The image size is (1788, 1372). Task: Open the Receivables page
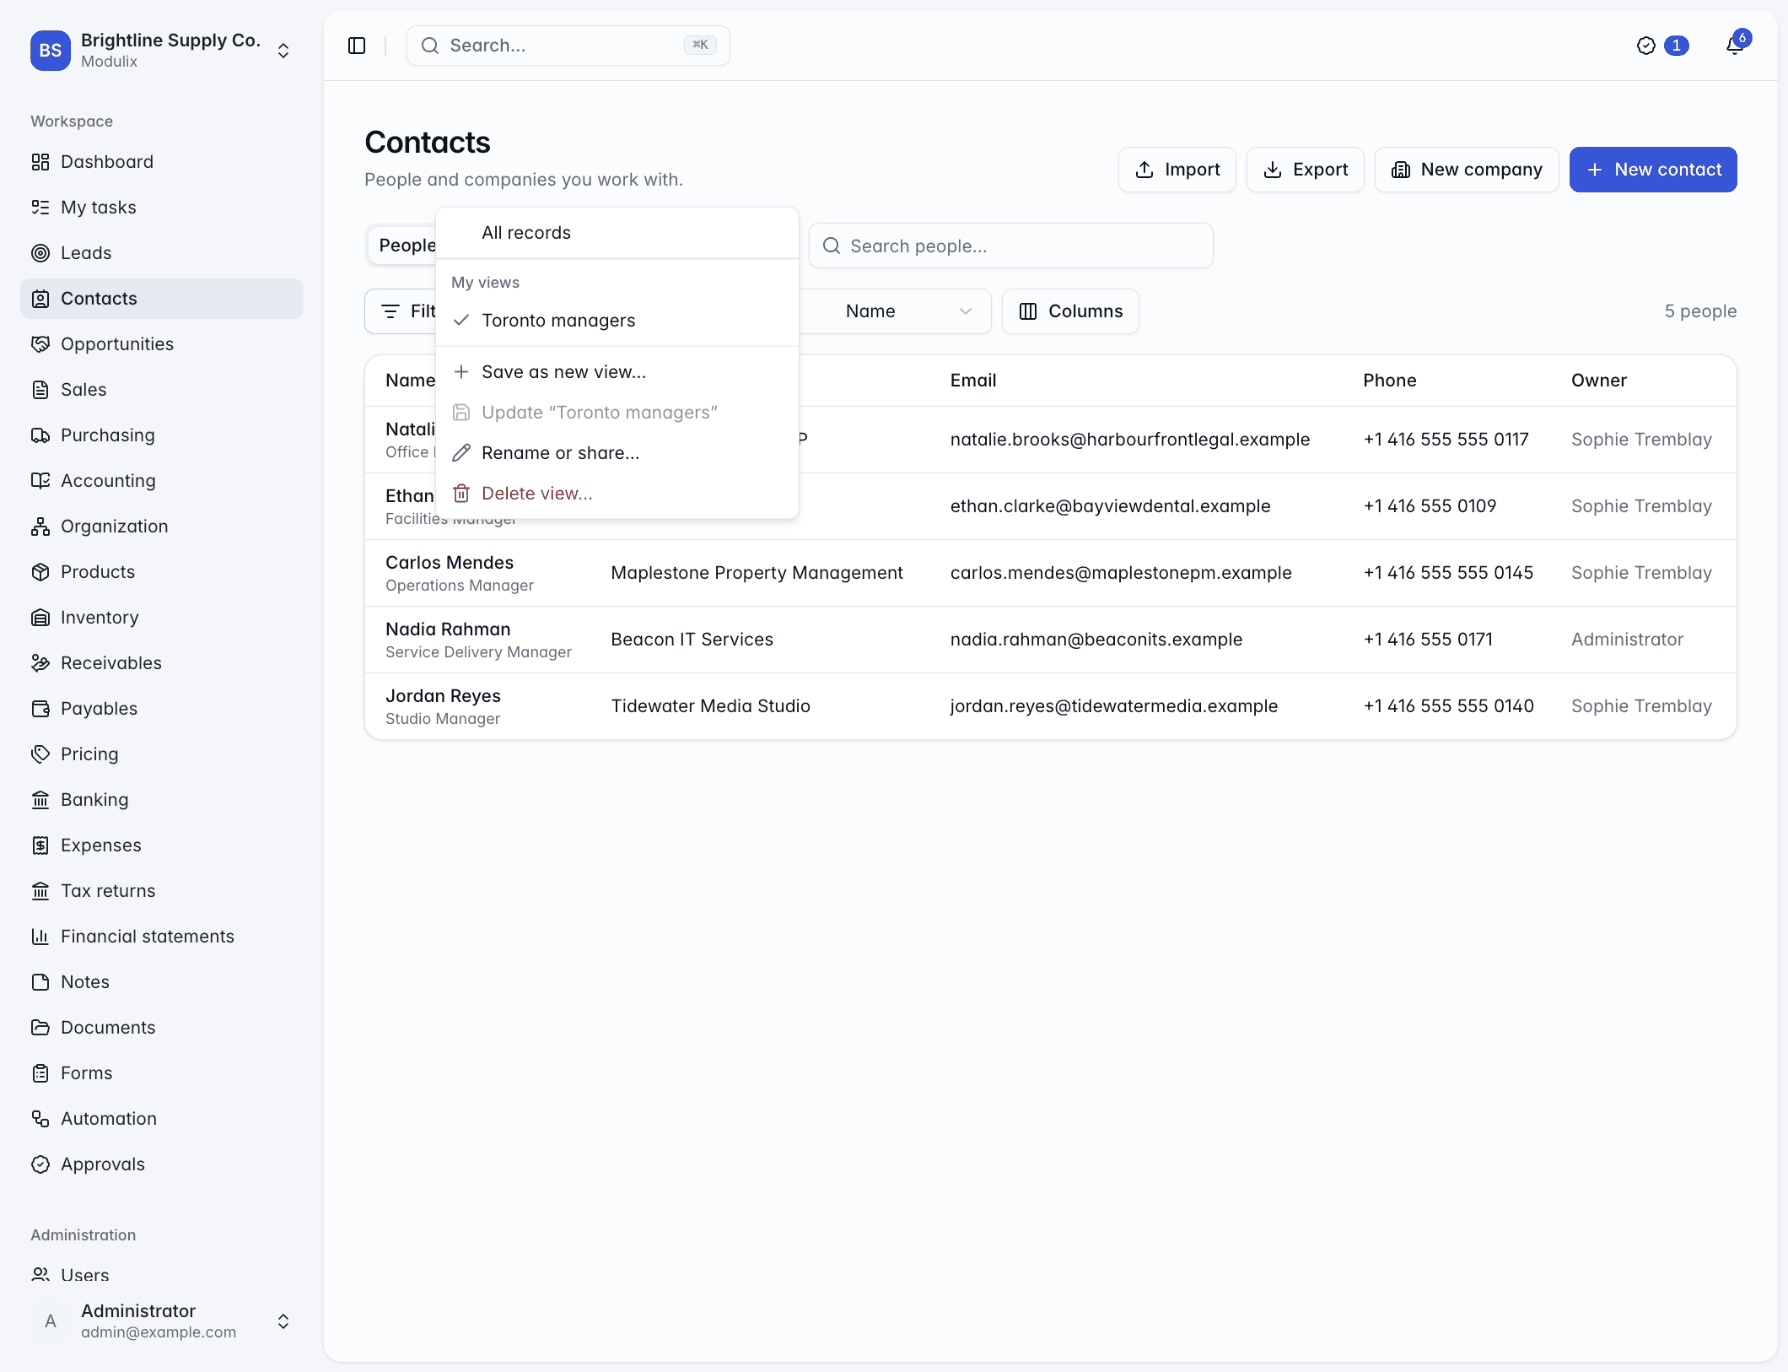pyautogui.click(x=161, y=663)
